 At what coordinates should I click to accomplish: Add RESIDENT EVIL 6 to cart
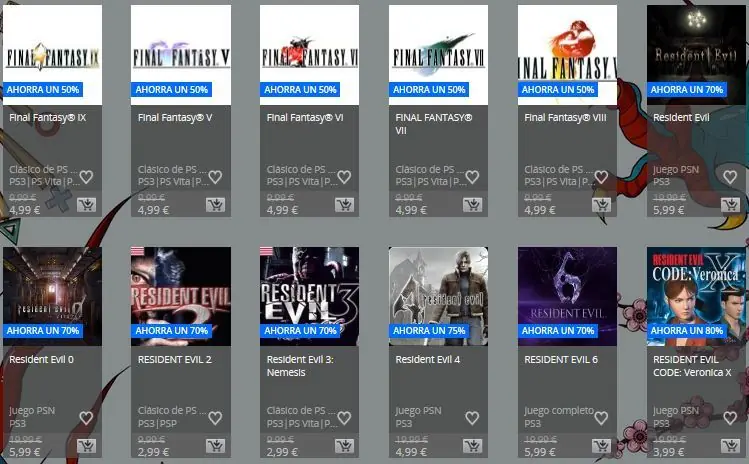(x=601, y=446)
